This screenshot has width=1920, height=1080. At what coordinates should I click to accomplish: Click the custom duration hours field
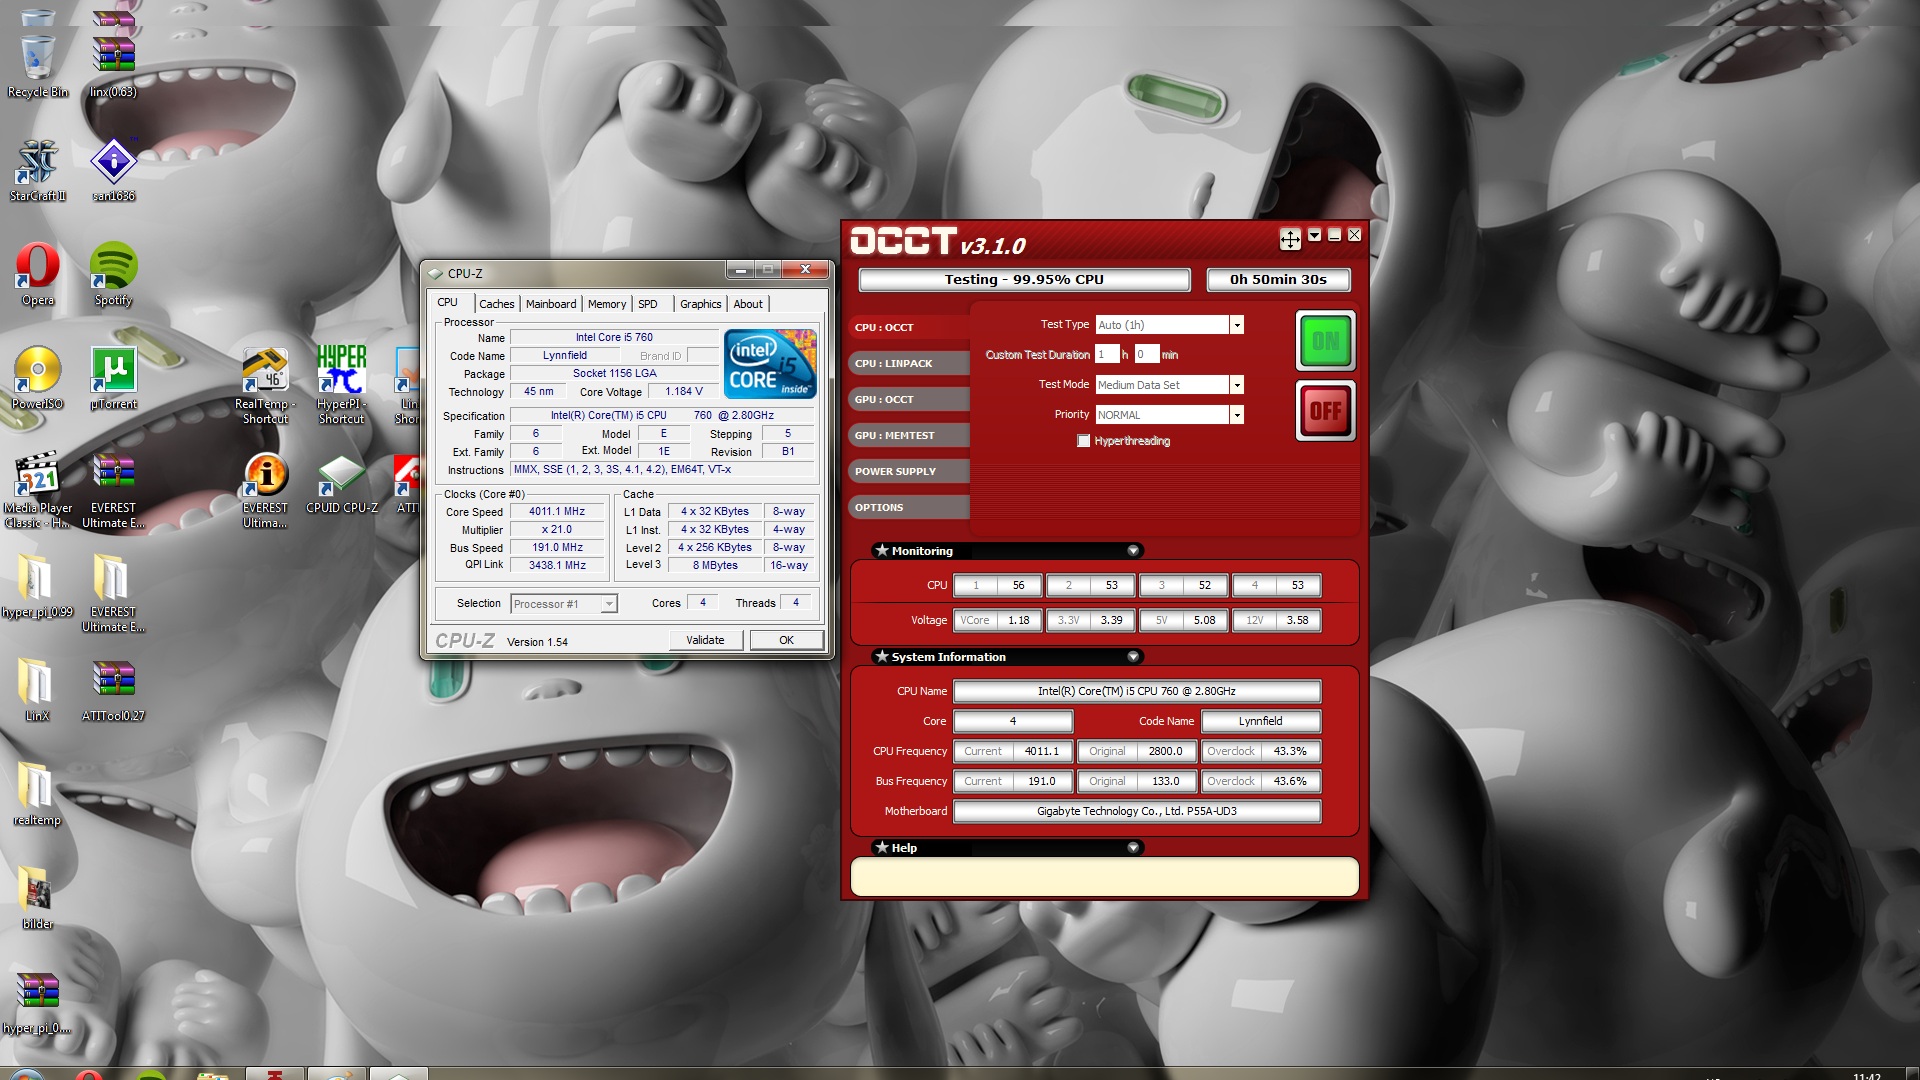[x=1107, y=354]
